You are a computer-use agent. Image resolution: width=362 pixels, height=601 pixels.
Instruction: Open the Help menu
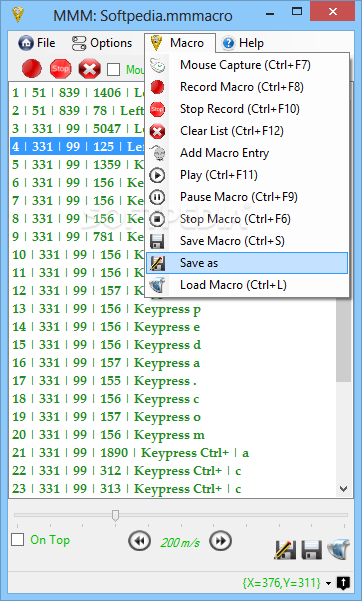[x=243, y=43]
